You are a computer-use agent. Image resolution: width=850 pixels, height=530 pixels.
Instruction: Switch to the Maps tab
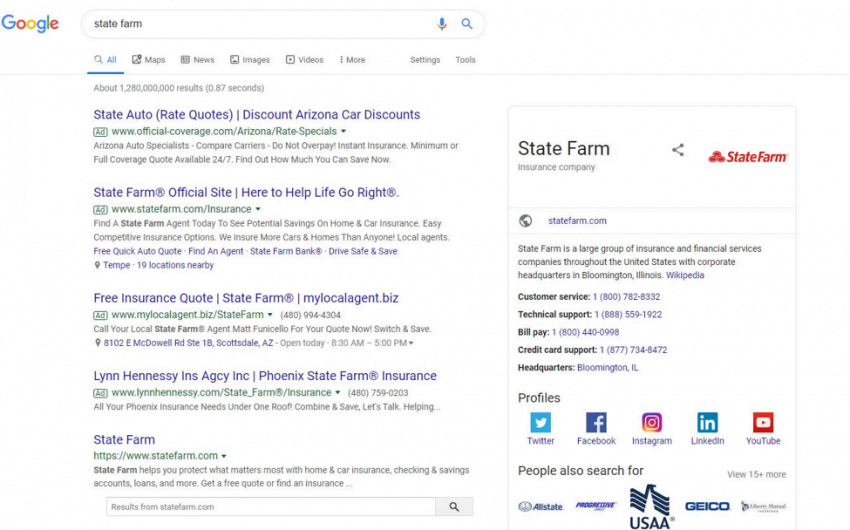coord(149,60)
